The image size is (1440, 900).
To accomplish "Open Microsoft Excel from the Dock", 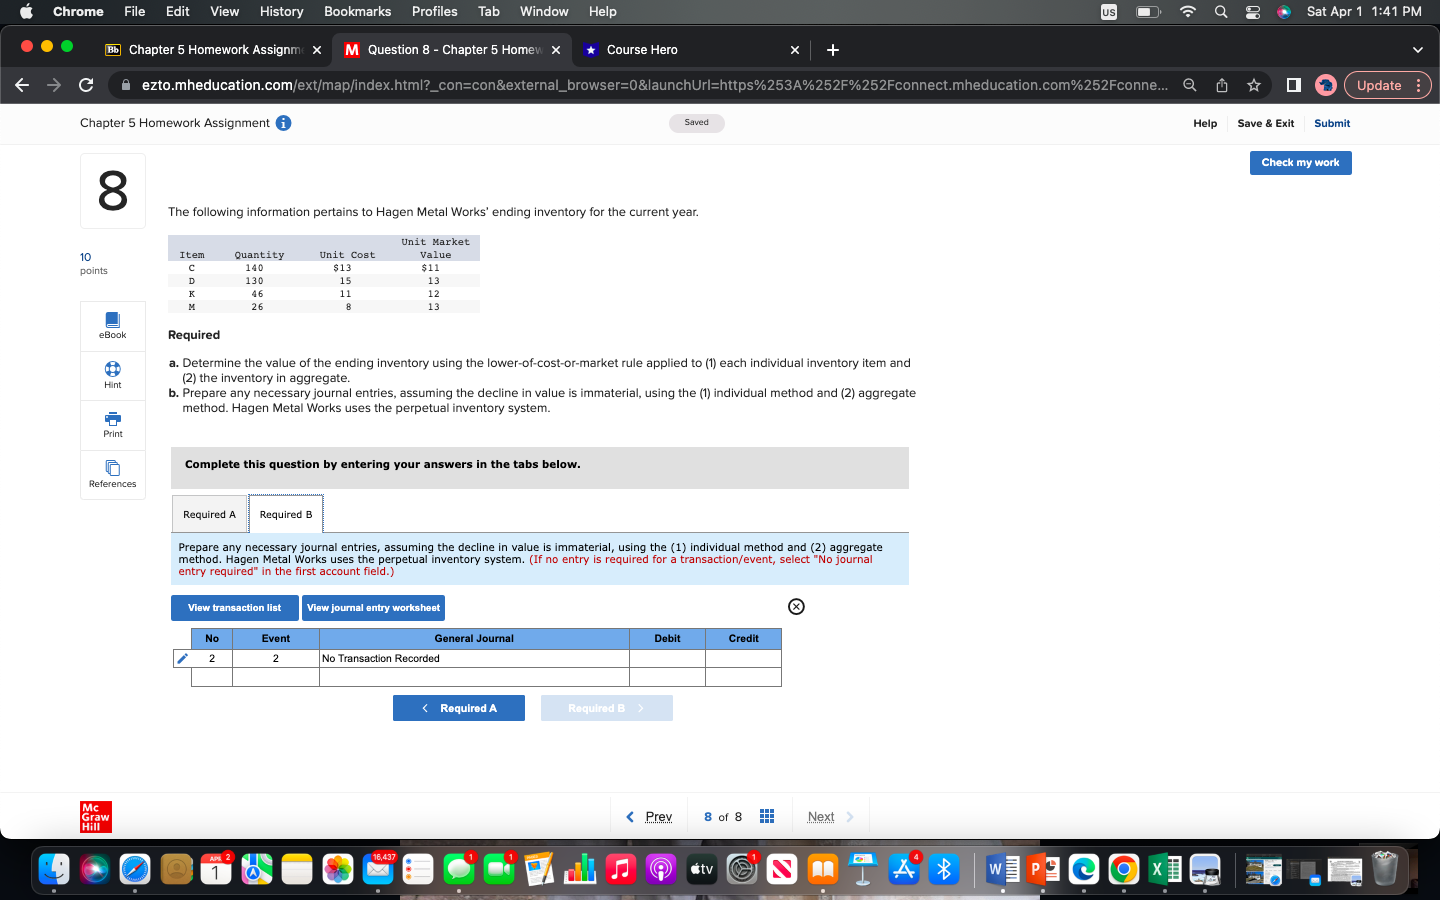I will [1164, 869].
